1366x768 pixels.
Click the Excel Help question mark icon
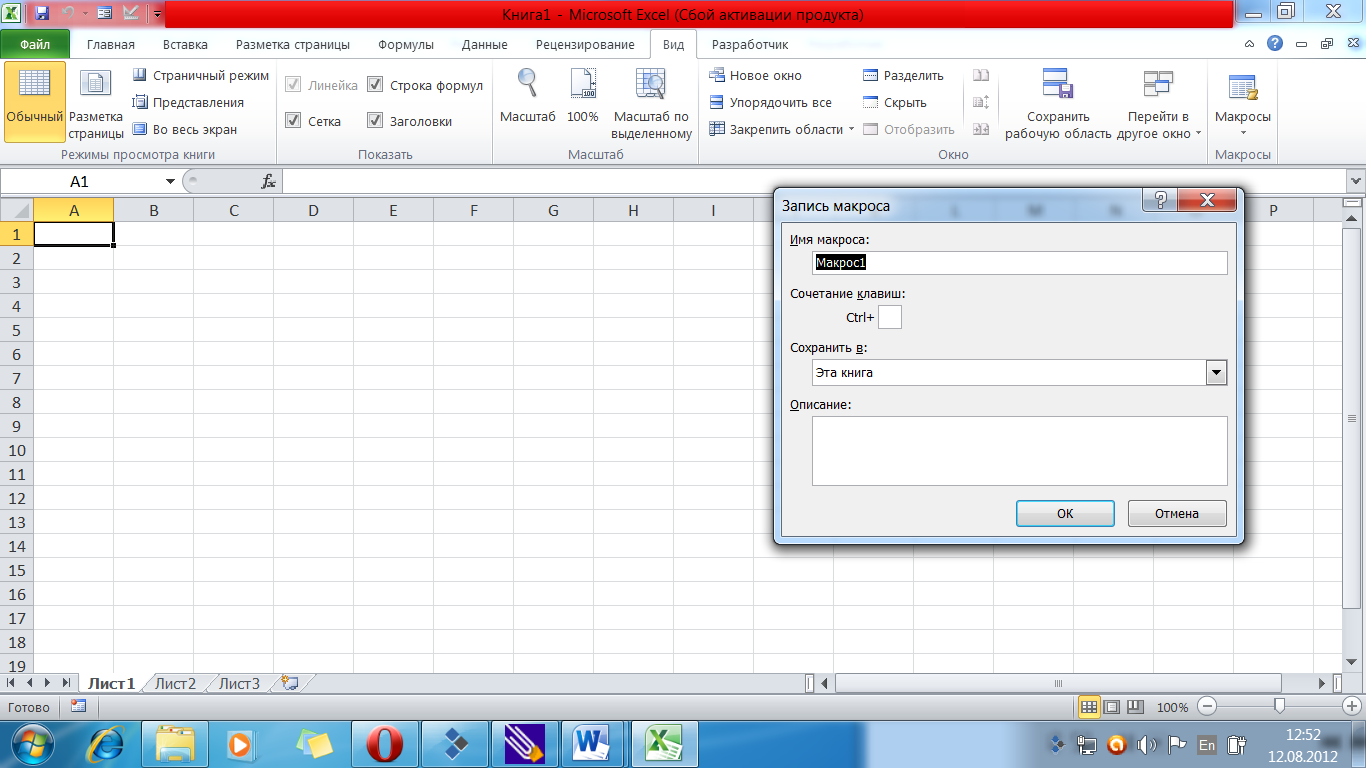1274,44
